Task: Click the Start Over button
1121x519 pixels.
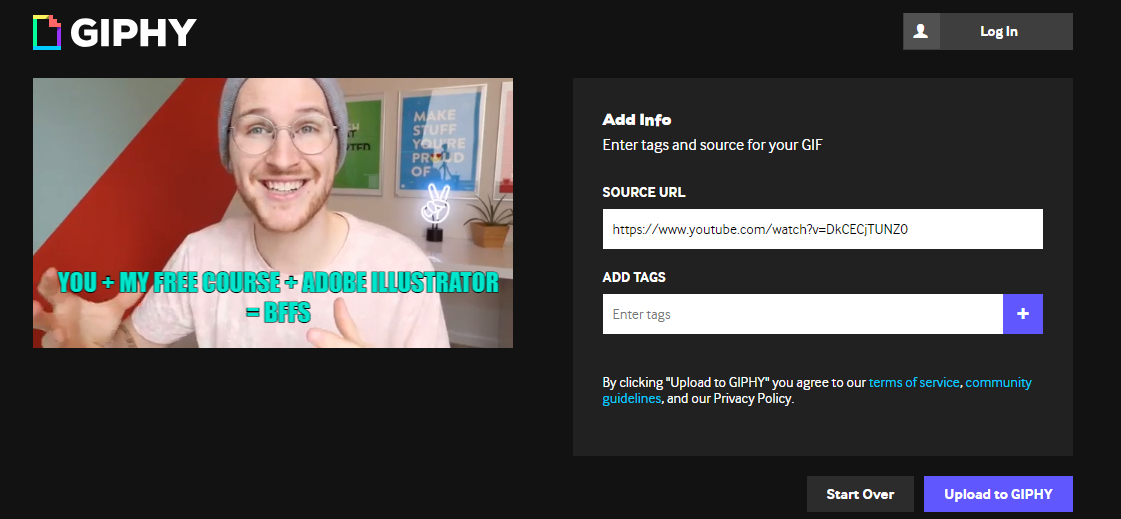Action: click(860, 494)
